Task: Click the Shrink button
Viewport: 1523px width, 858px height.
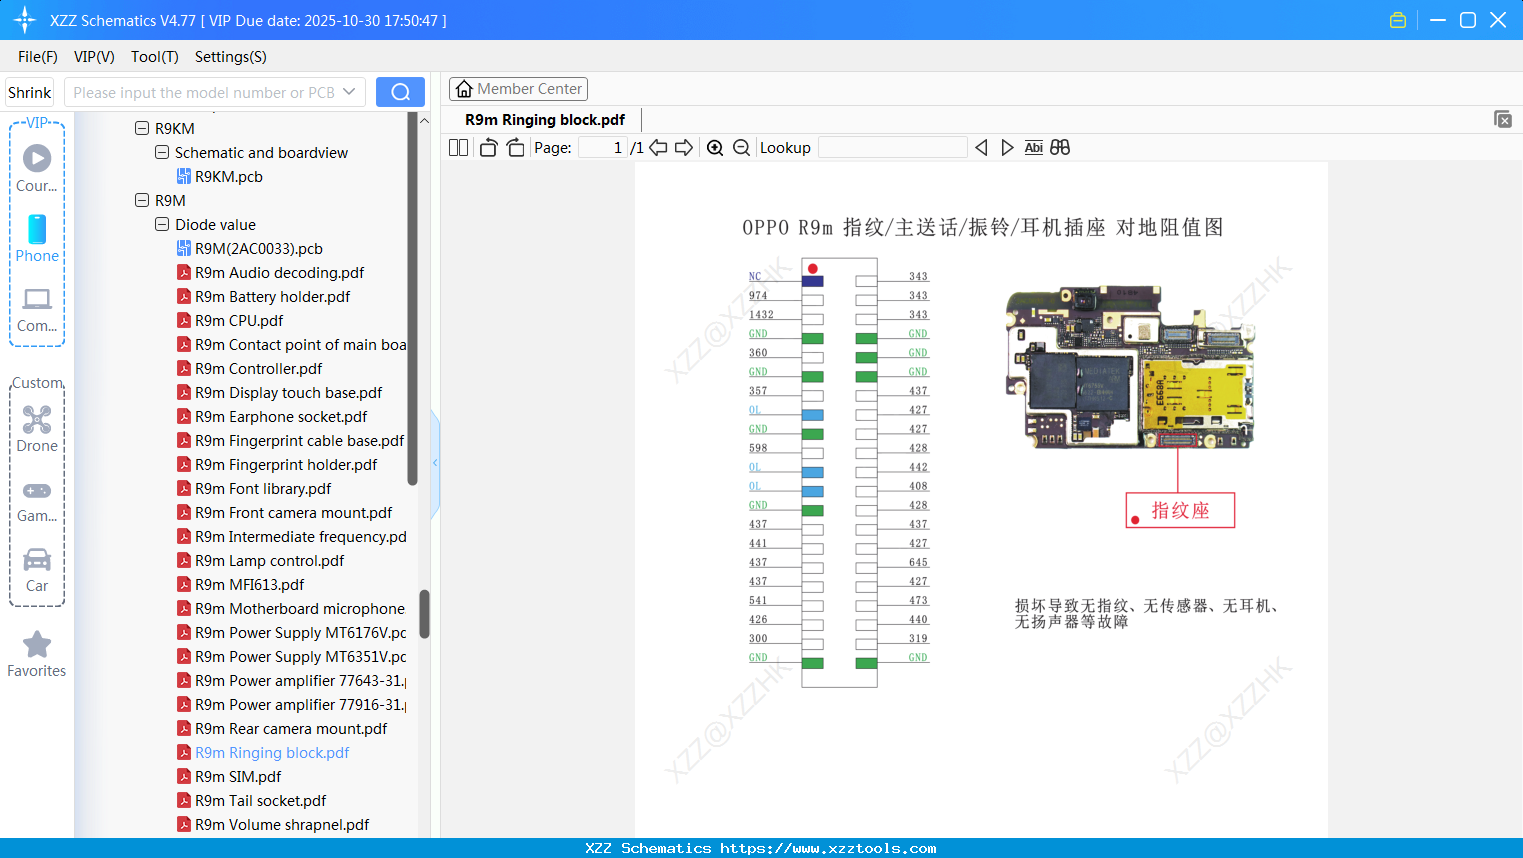Action: [x=29, y=91]
